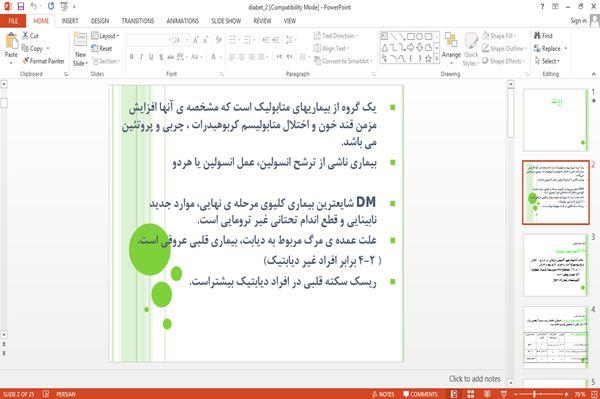
Task: Open Quick Styles gallery
Action: (471, 50)
